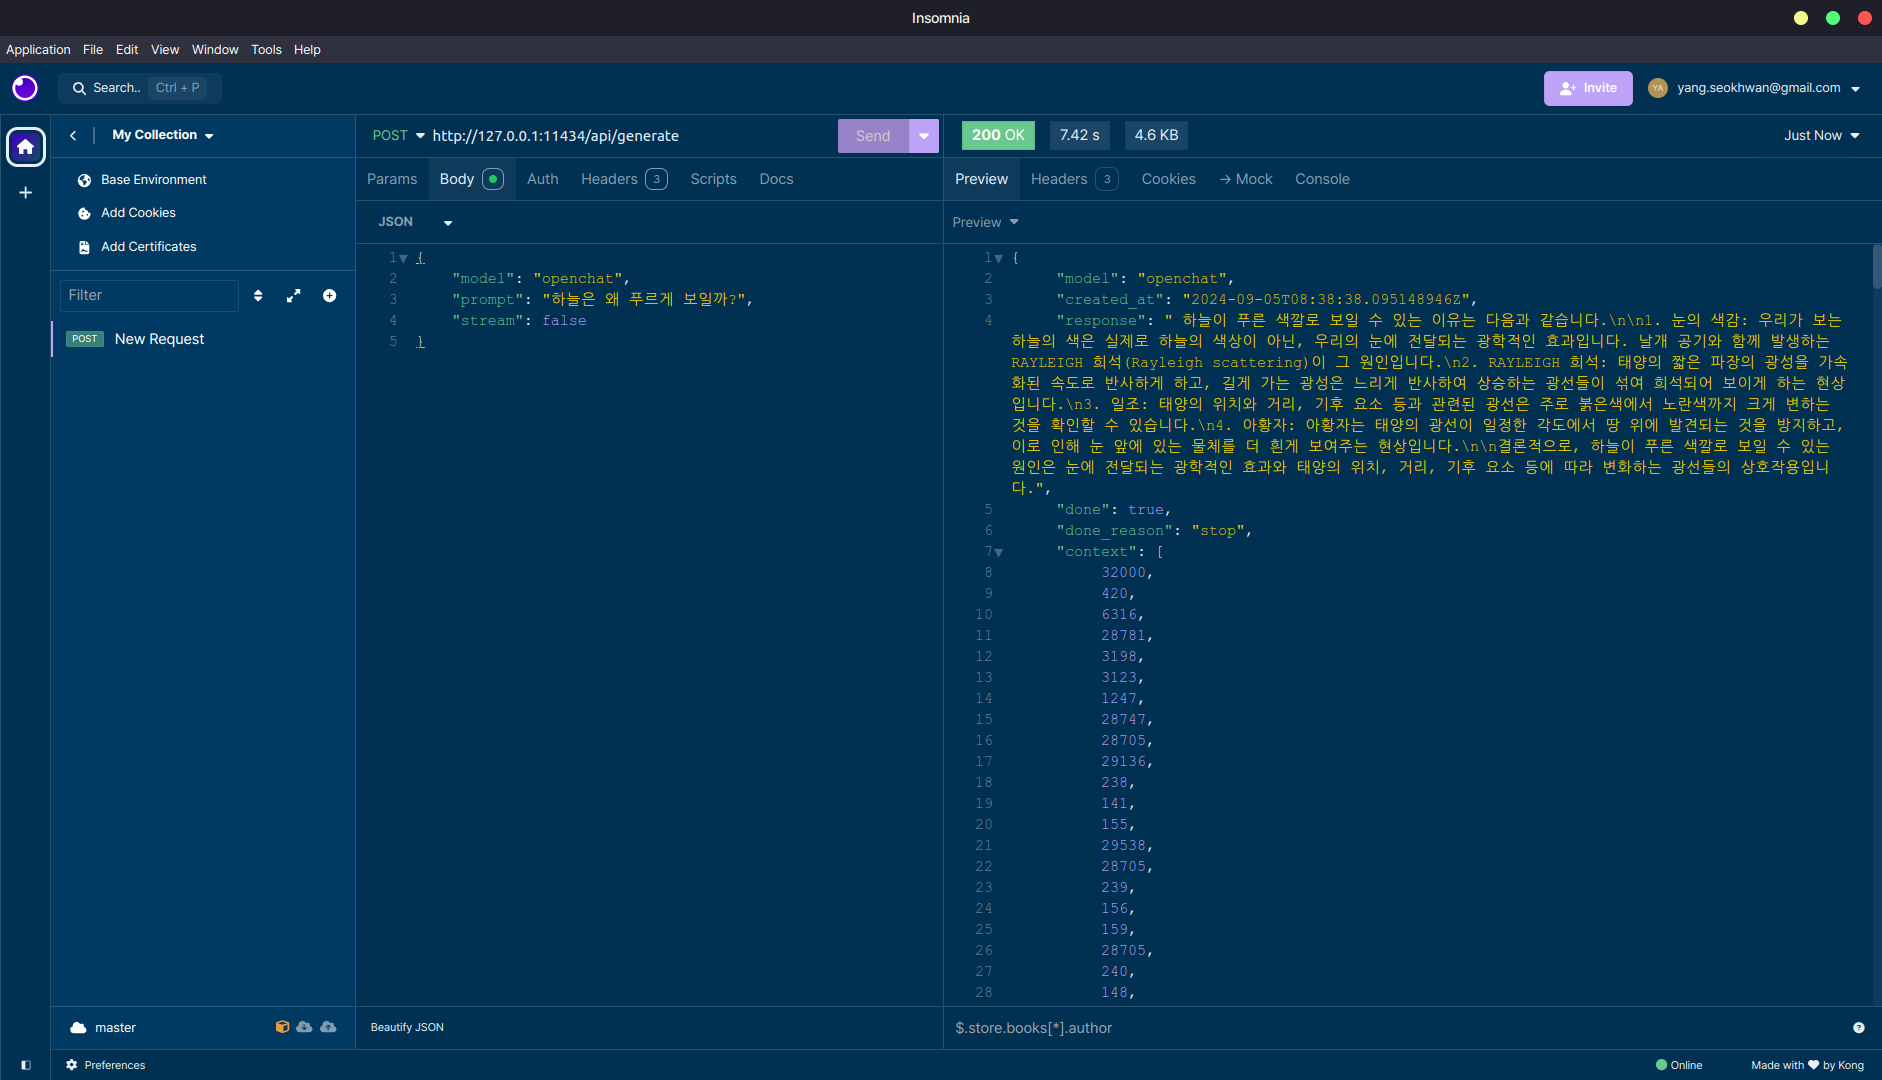Open Add Certificates dialog
Viewport: 1882px width, 1080px height.
[x=137, y=247]
